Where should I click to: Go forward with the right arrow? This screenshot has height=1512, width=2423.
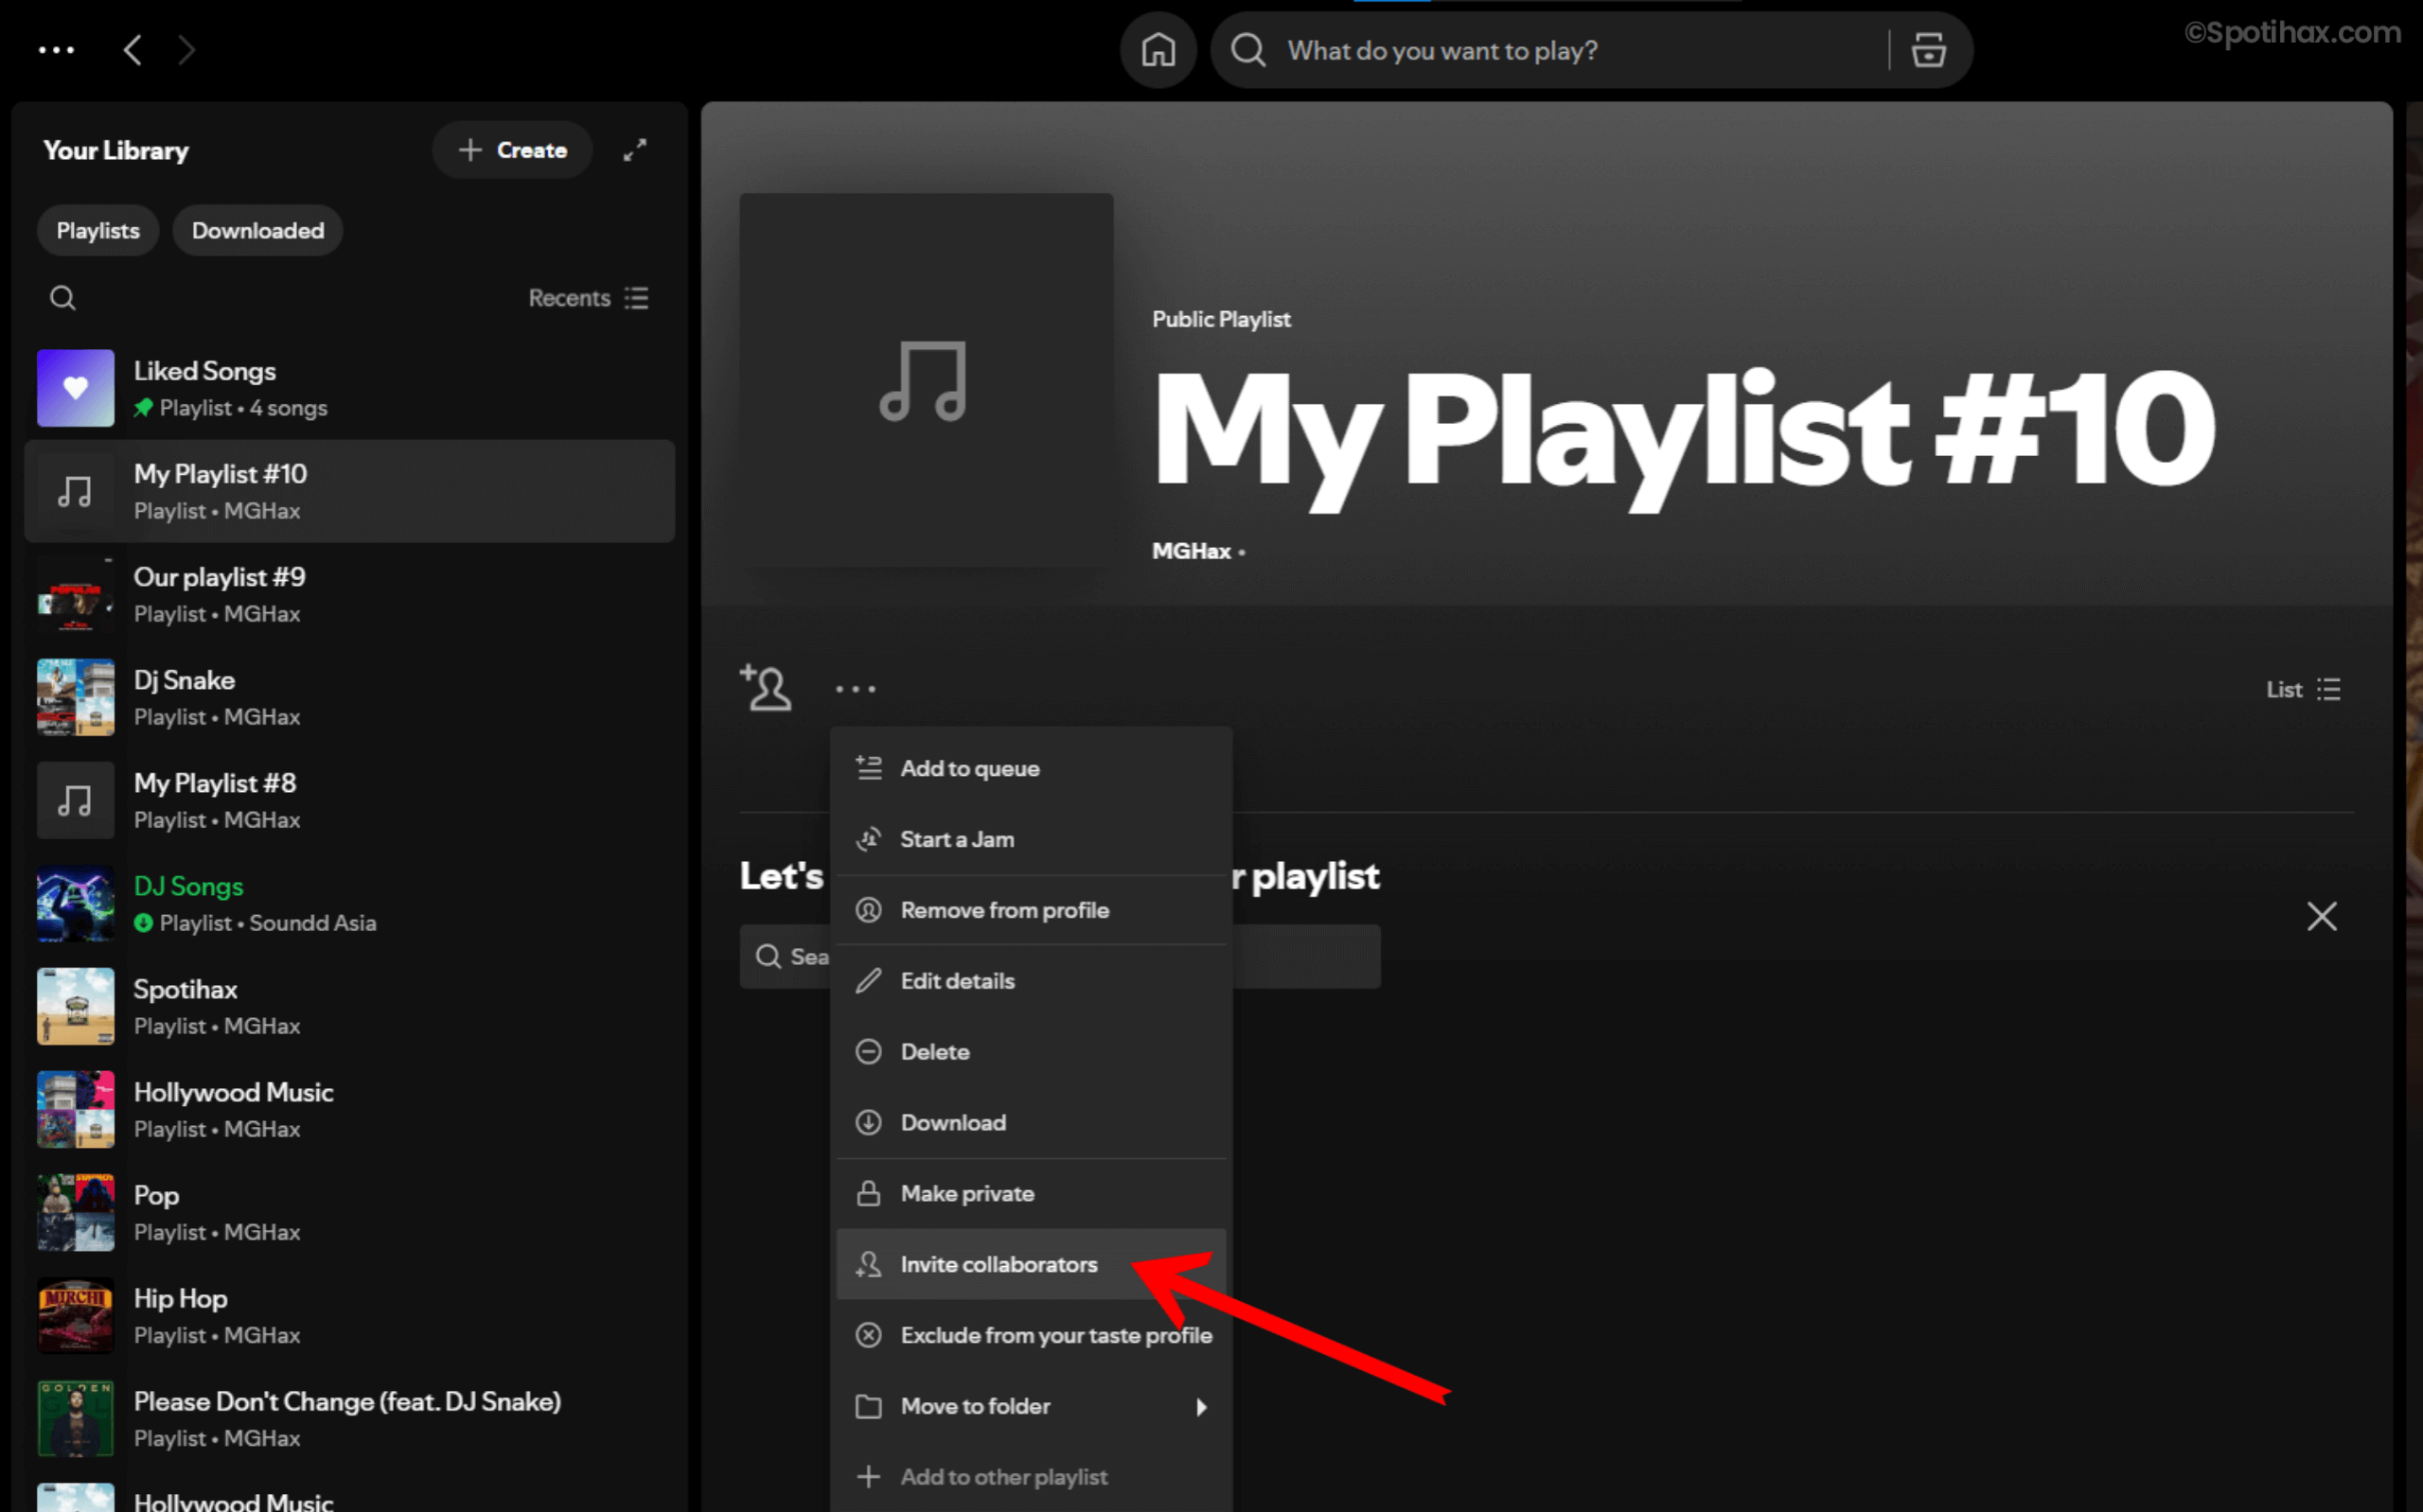(186, 50)
